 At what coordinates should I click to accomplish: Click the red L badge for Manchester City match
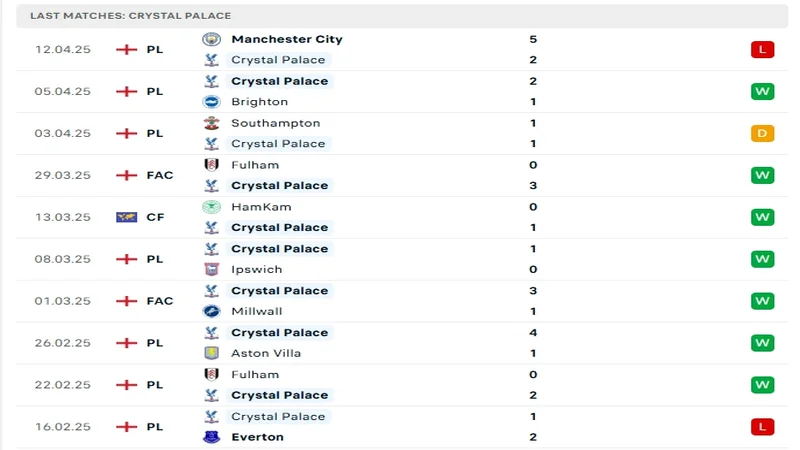[x=762, y=49]
